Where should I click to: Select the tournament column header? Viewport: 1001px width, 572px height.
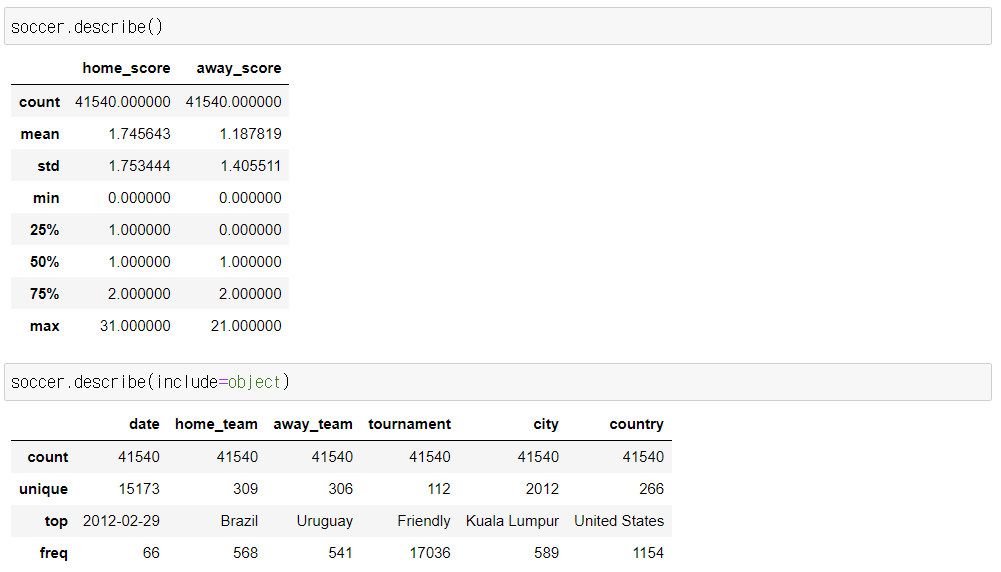click(409, 424)
